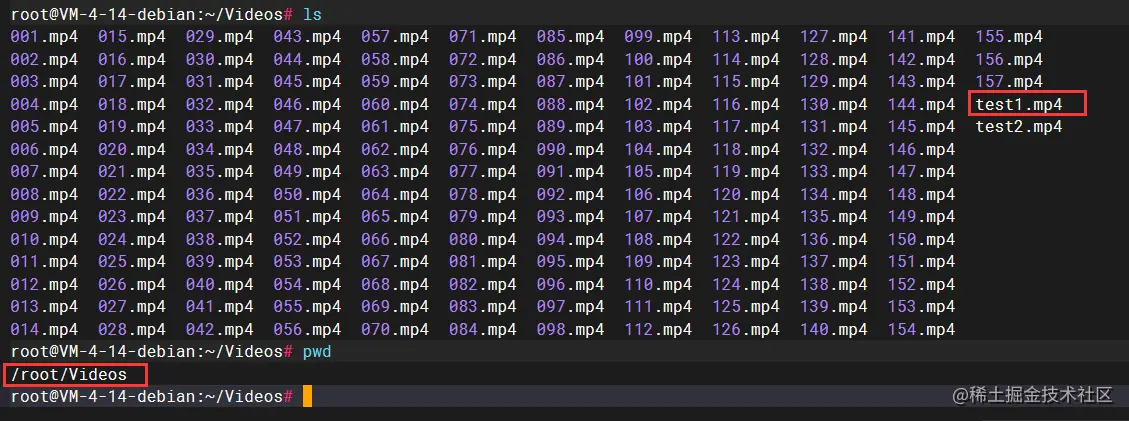Click the file name 014.mp4
This screenshot has width=1129, height=421.
click(x=45, y=330)
